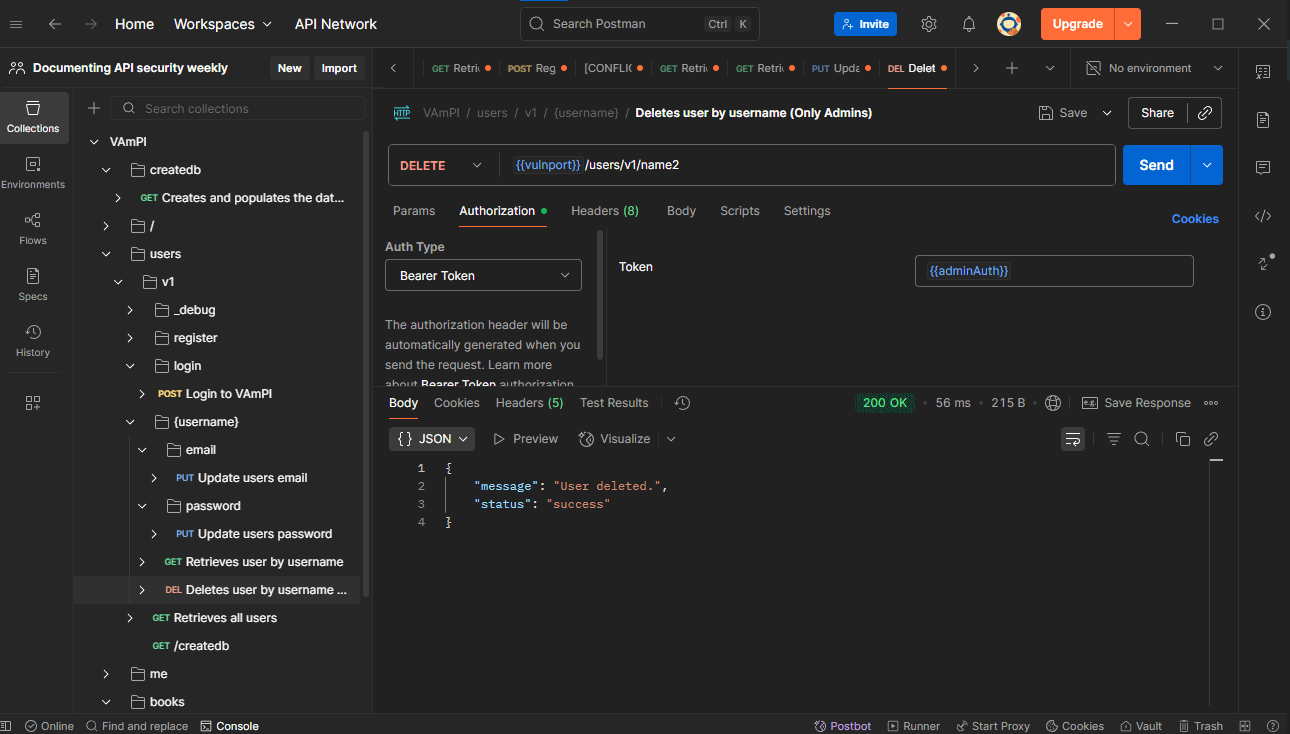Open the JSON format dropdown
1290x734 pixels.
[432, 439]
